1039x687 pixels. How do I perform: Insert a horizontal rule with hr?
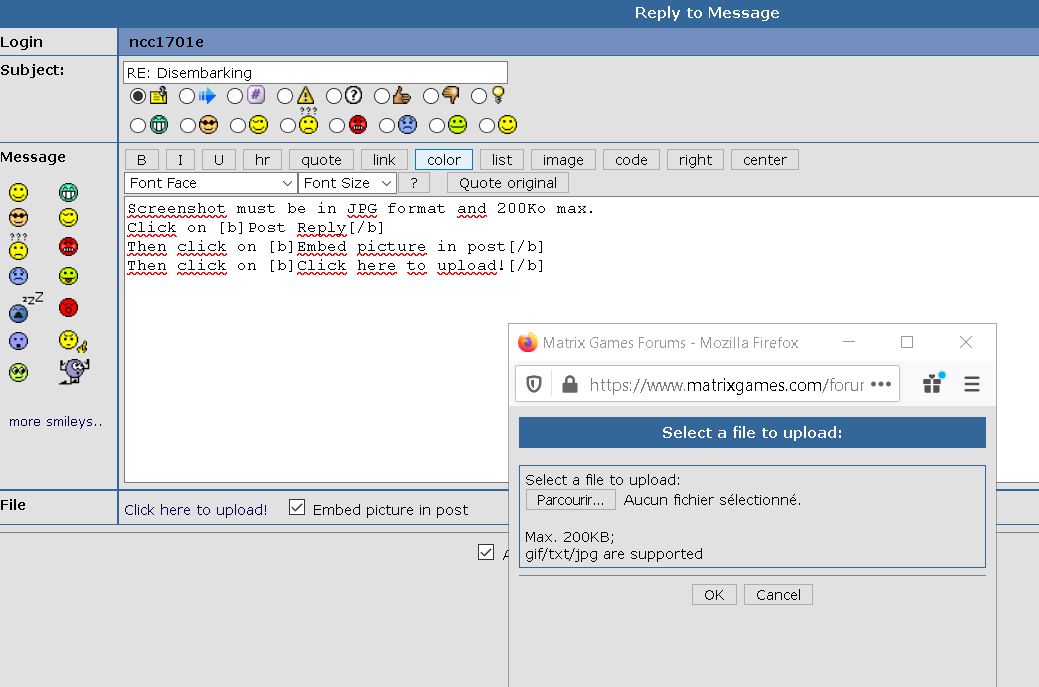[x=262, y=160]
